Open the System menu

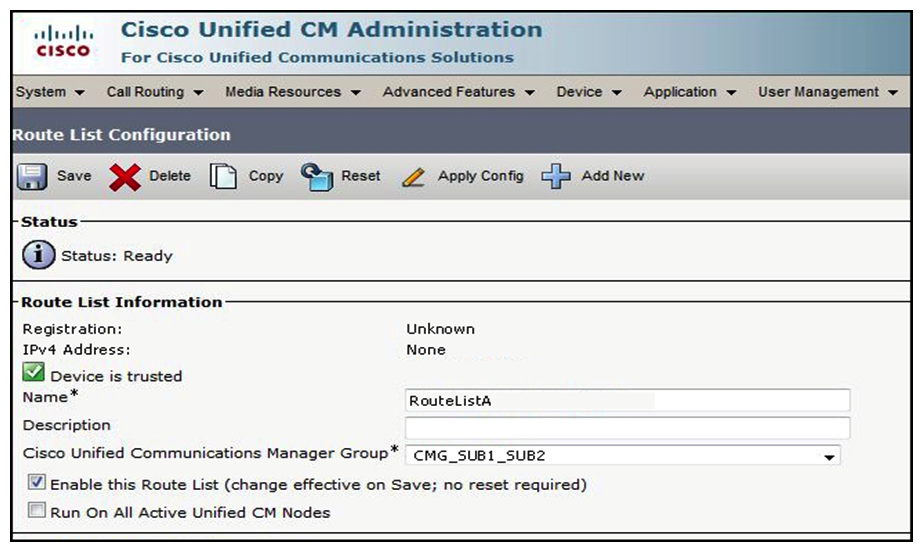(x=50, y=92)
